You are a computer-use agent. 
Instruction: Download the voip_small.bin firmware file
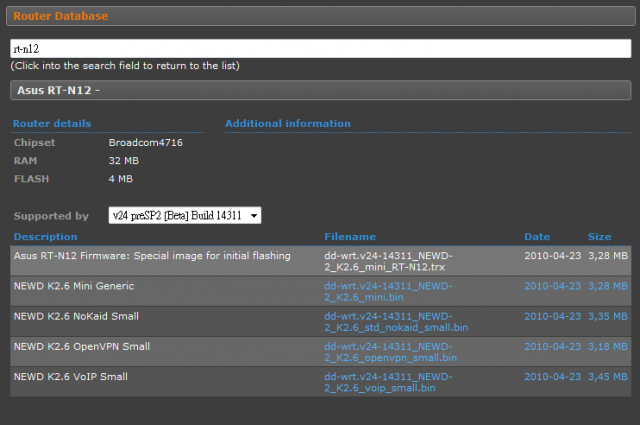click(388, 382)
